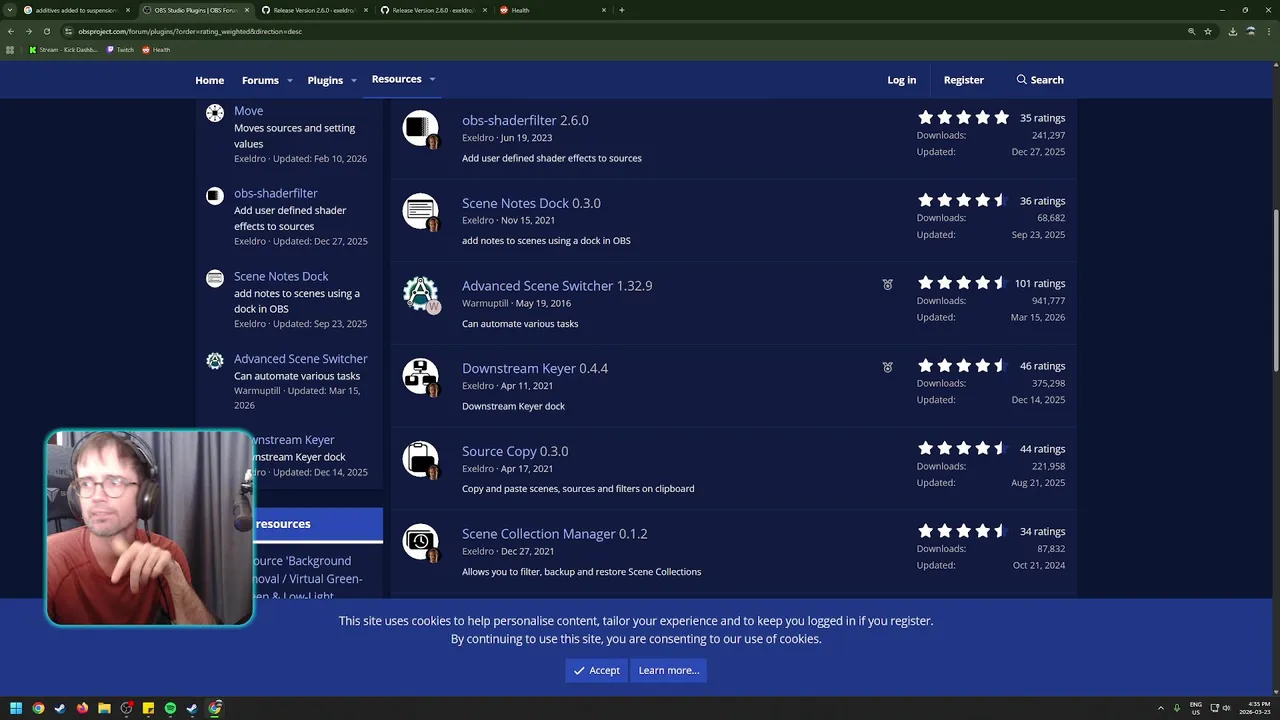Click the browser back arrow

click(x=10, y=31)
